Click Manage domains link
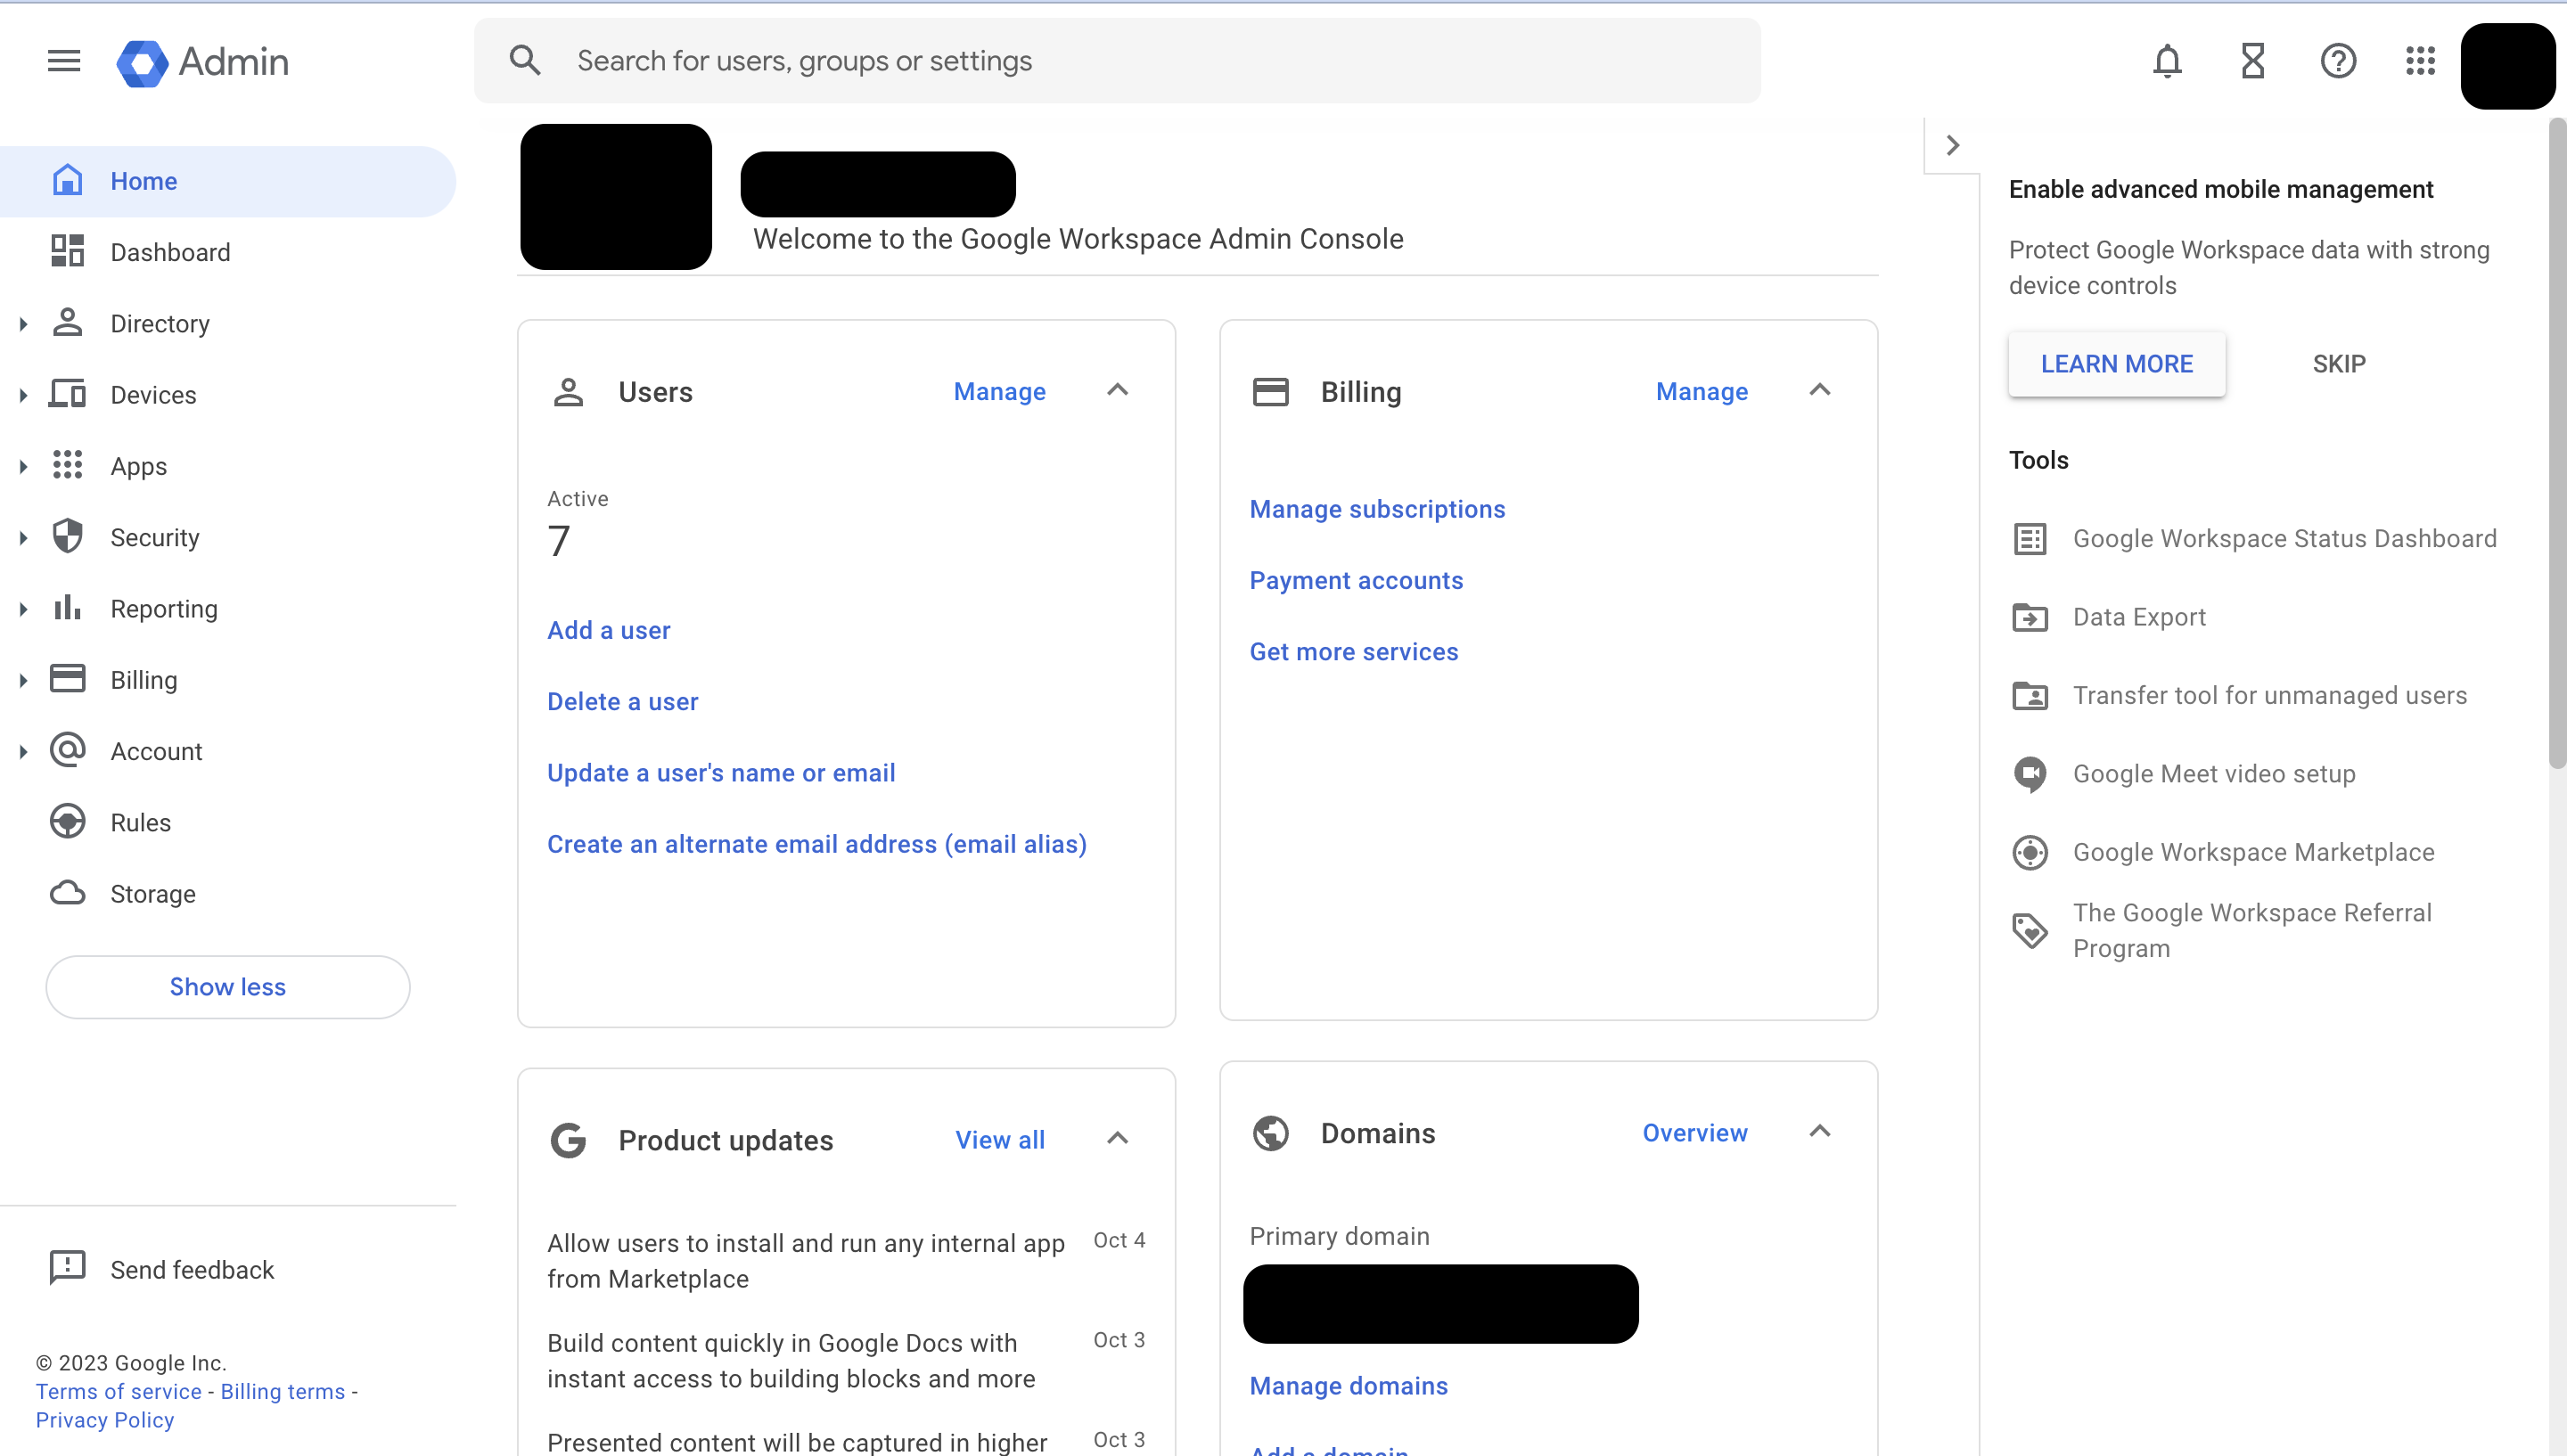This screenshot has width=2567, height=1456. point(1348,1386)
